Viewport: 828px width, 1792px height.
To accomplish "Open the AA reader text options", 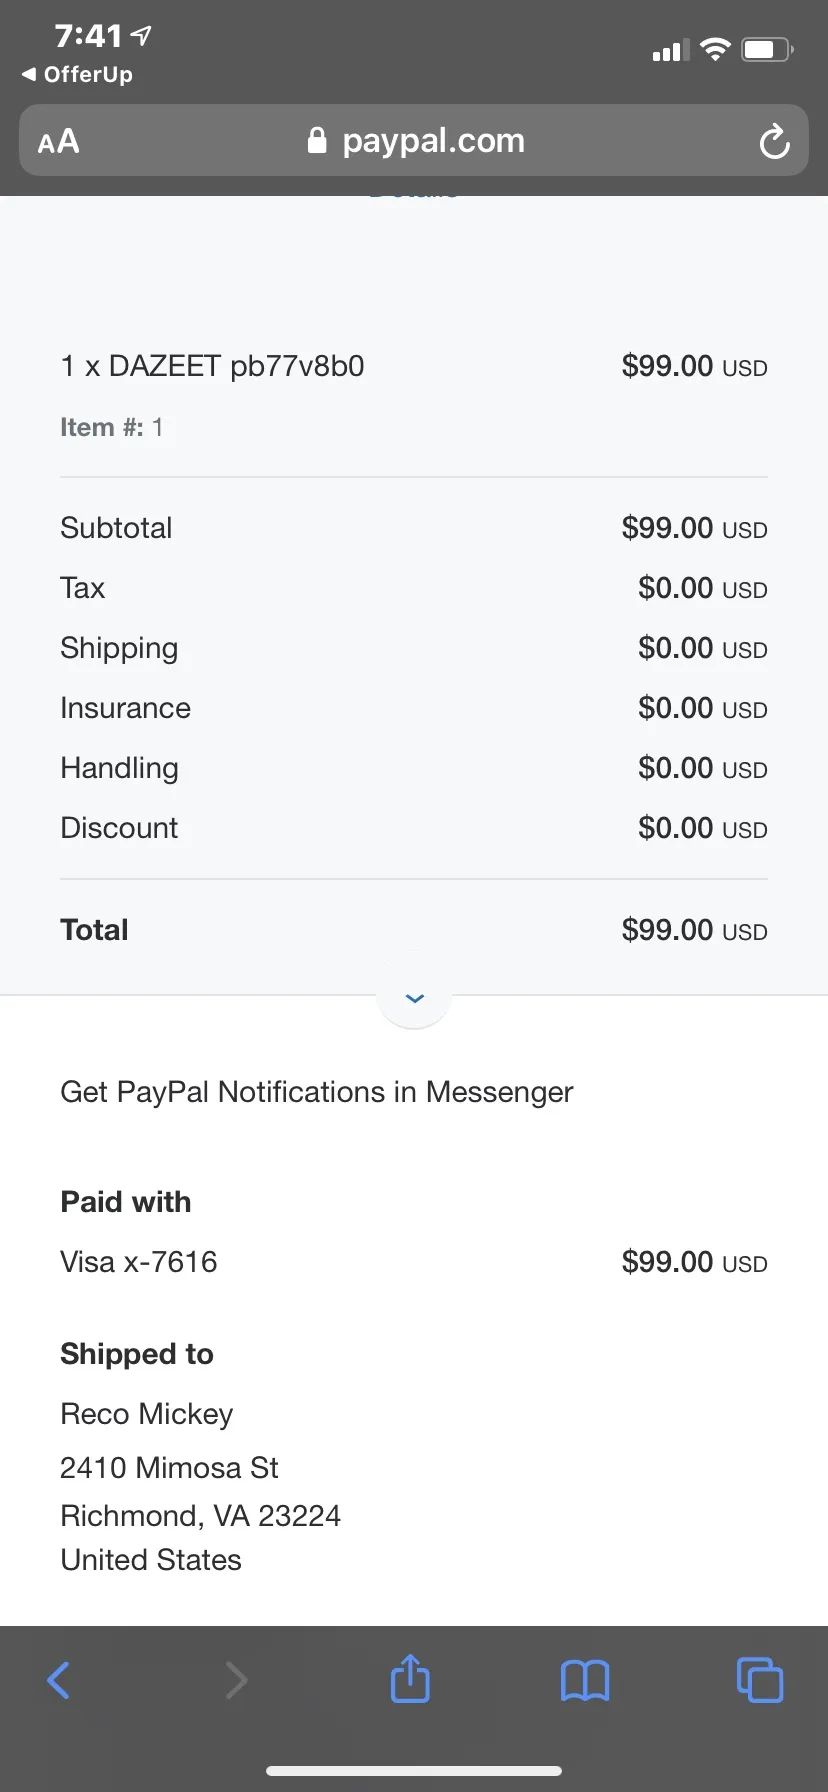I will pos(59,141).
